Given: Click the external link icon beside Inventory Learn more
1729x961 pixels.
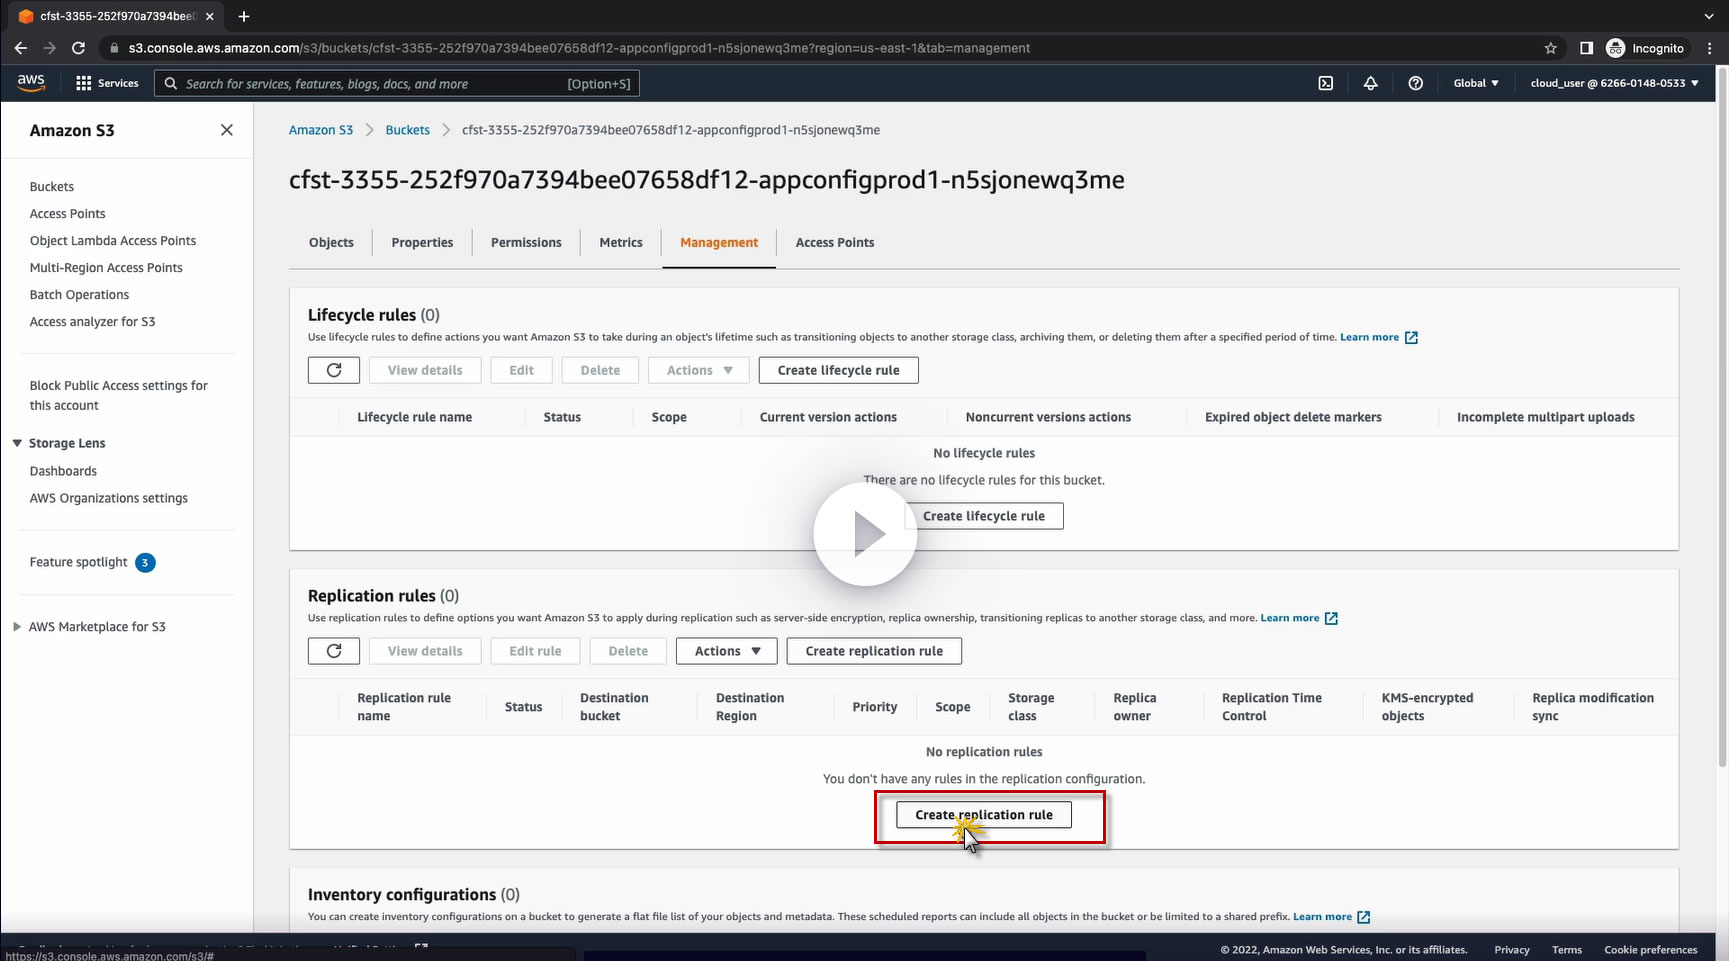Looking at the screenshot, I should click(x=1363, y=917).
